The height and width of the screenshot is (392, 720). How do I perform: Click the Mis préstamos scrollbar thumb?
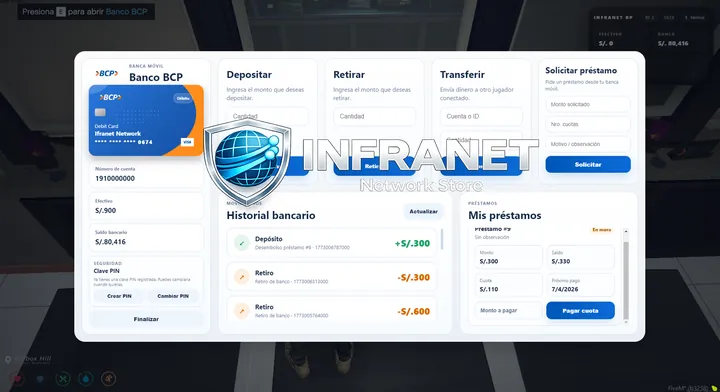tap(626, 280)
